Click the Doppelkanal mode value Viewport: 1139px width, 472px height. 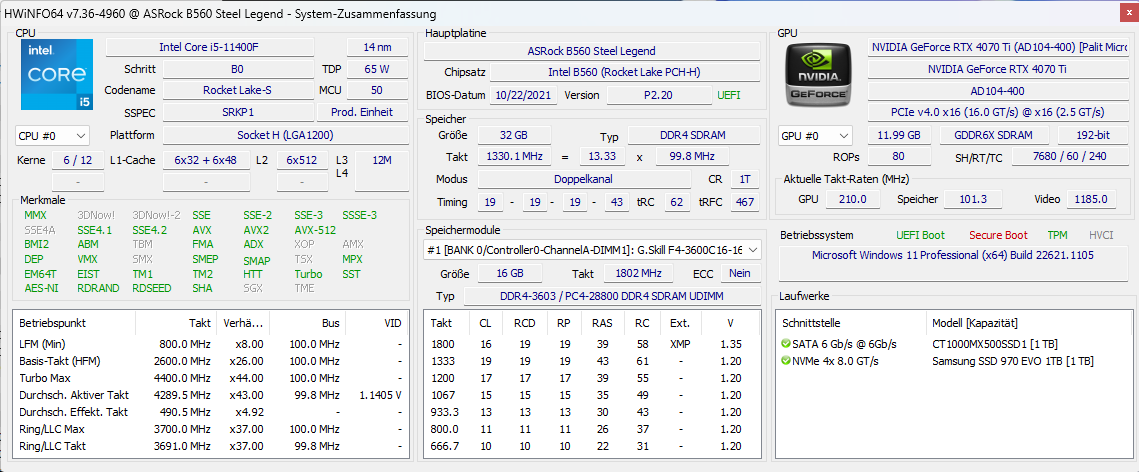pos(584,179)
